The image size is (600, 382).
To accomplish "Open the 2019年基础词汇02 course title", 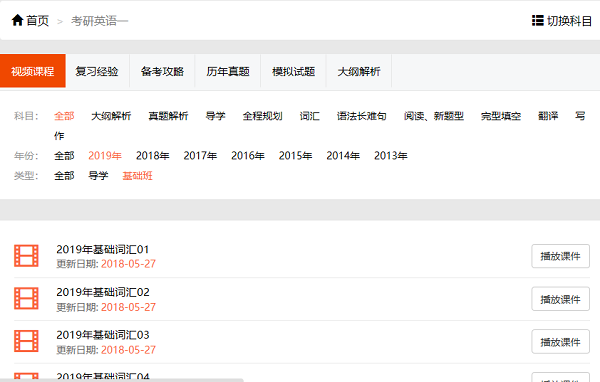I will tap(103, 292).
